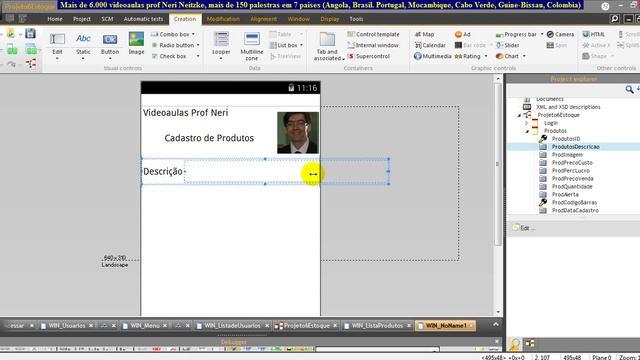The image size is (640, 360).
Task: Open the Automatic tests tab
Action: pos(143,19)
